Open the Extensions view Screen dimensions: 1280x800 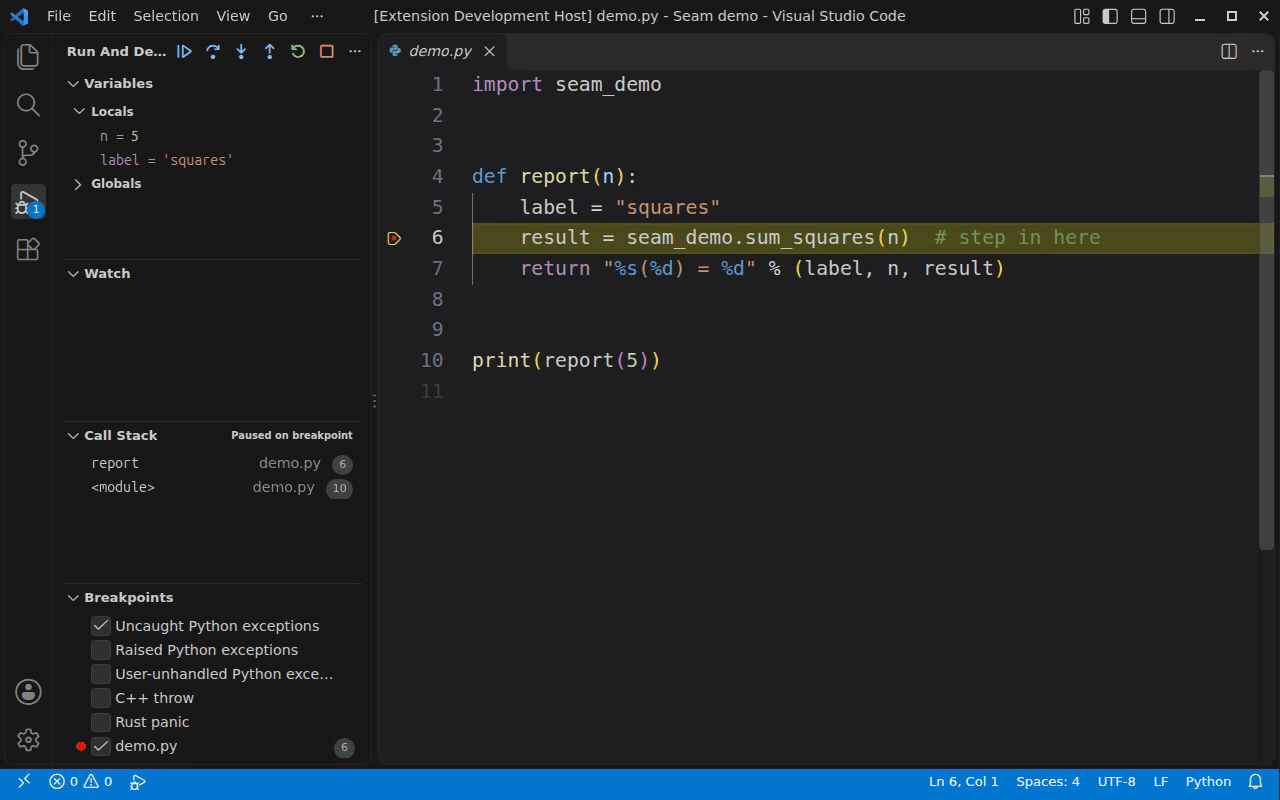[x=28, y=249]
